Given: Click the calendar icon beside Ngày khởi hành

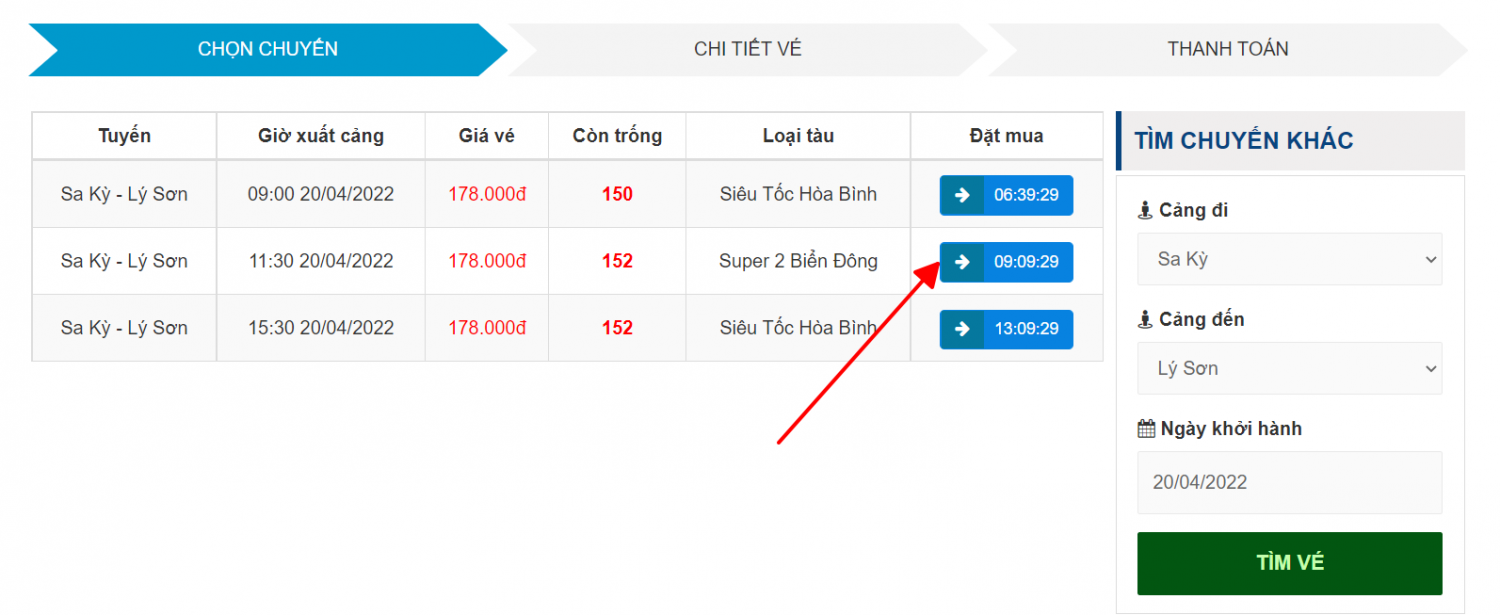Looking at the screenshot, I should (x=1146, y=429).
